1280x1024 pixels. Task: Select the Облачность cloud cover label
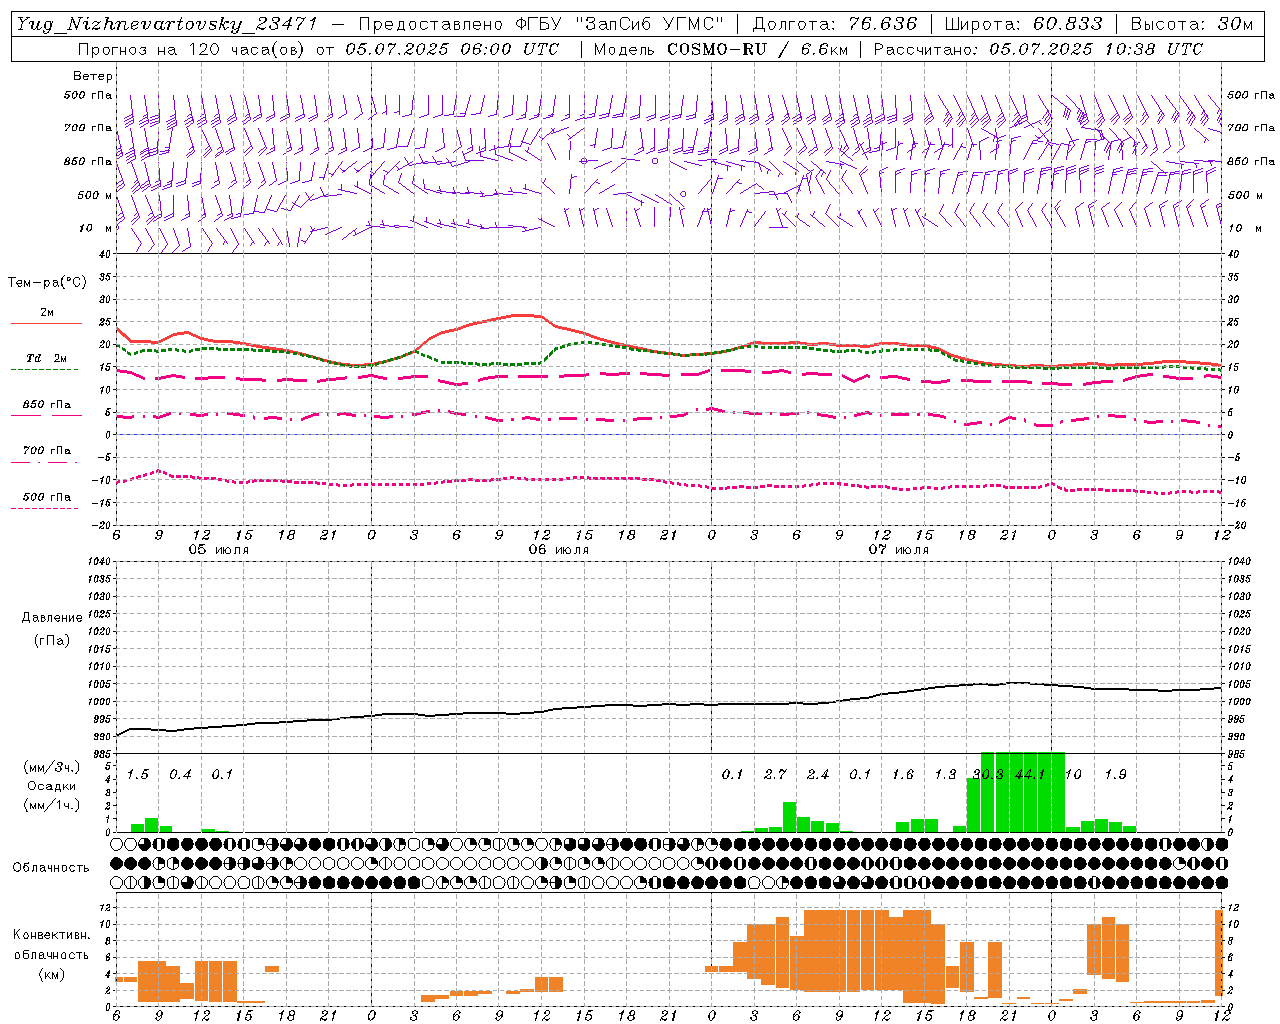(x=51, y=868)
